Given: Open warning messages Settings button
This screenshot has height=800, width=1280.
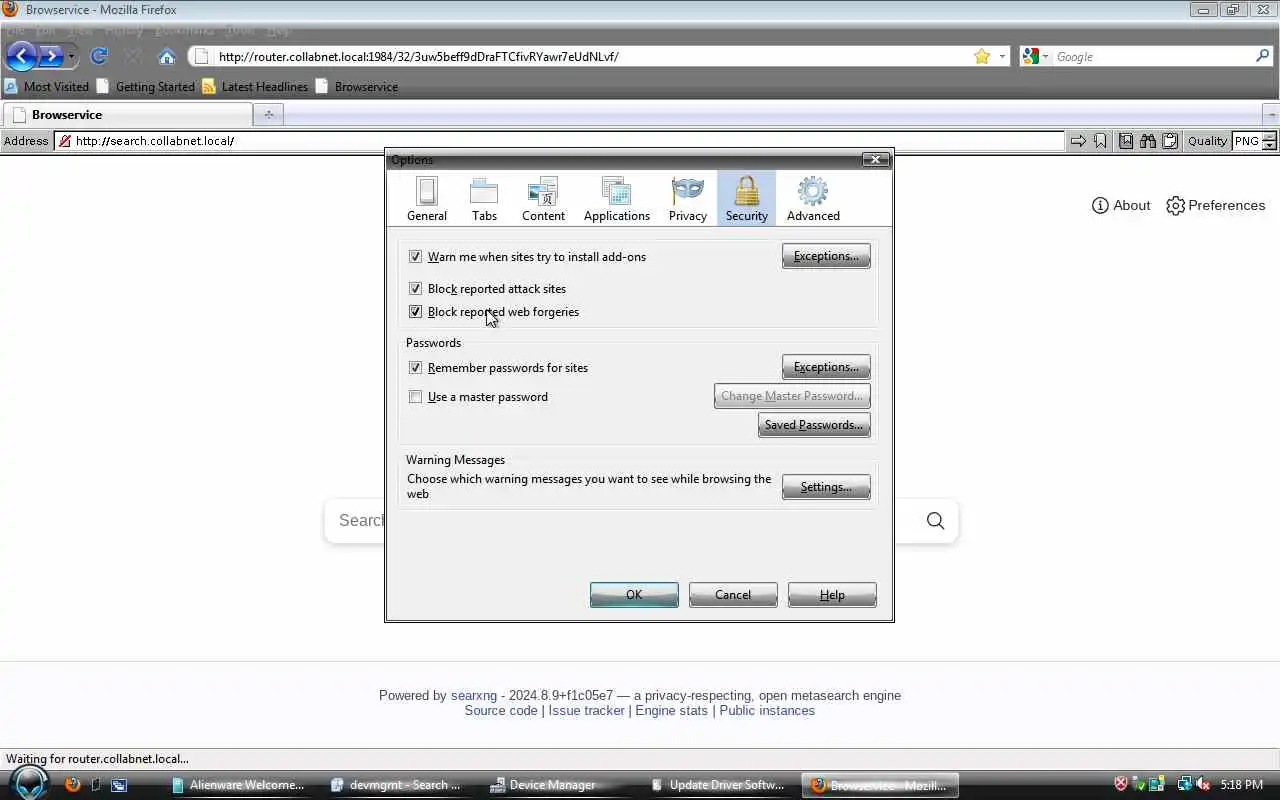Looking at the screenshot, I should (826, 487).
